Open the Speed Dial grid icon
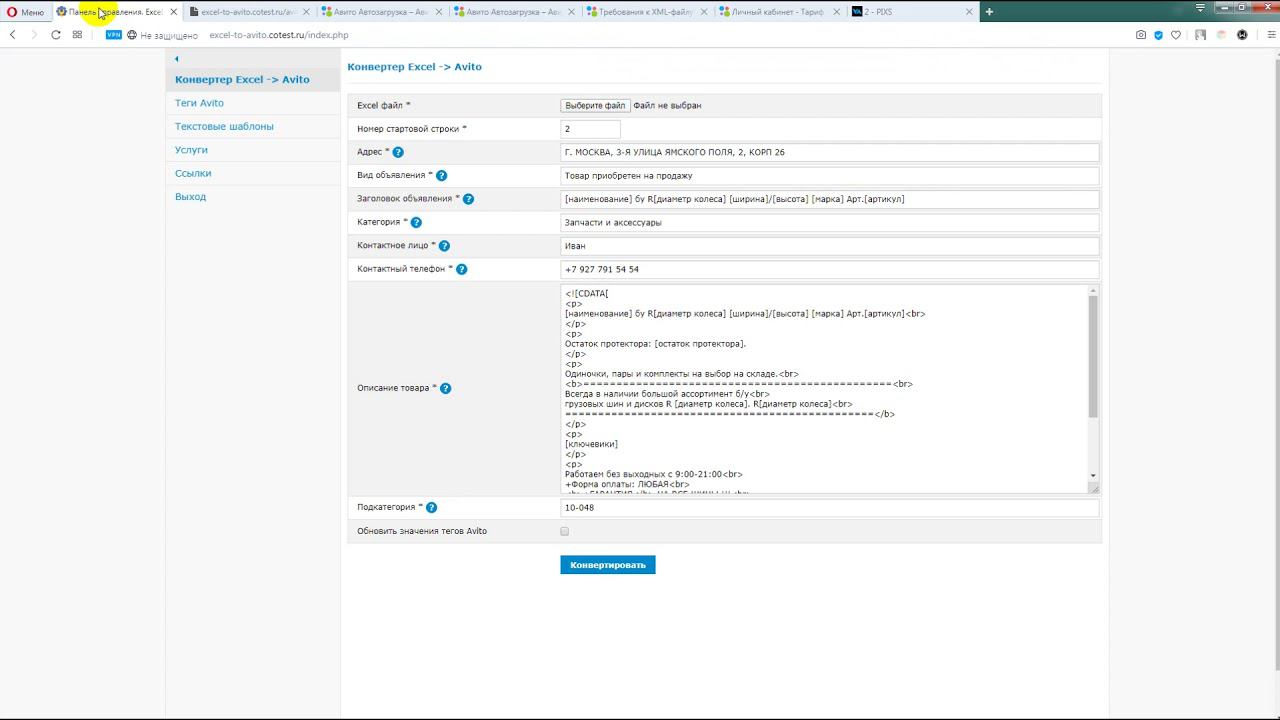The image size is (1280, 720). tap(77, 35)
